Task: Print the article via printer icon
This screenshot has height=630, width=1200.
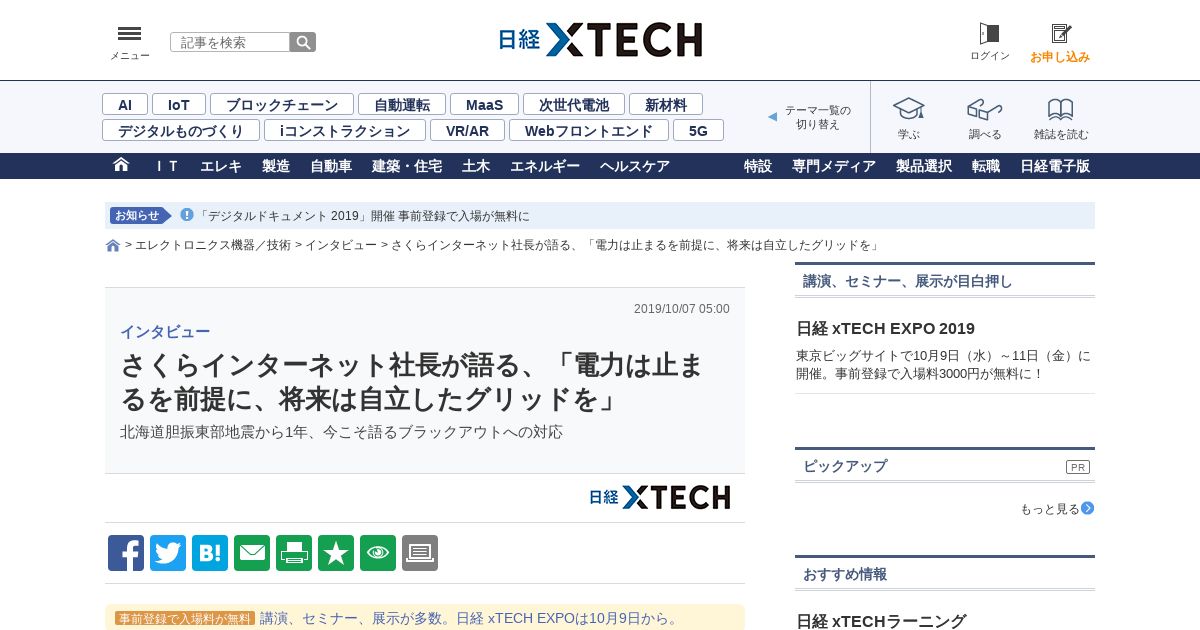Action: pyautogui.click(x=294, y=553)
